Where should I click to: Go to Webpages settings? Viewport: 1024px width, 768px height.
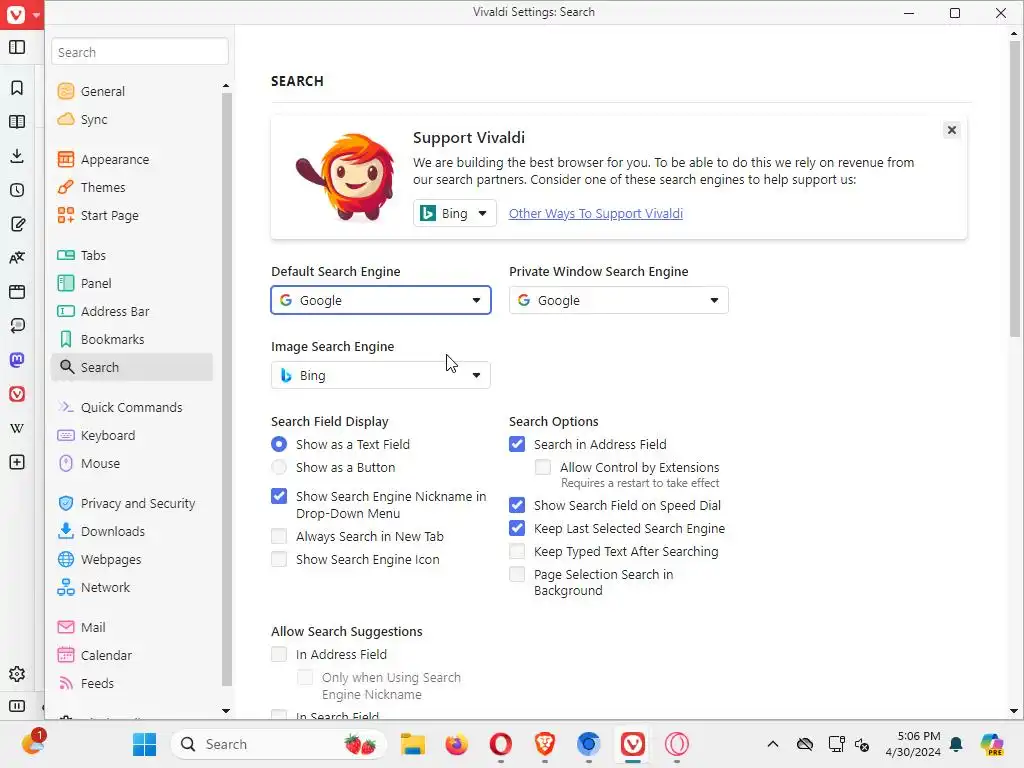point(110,560)
